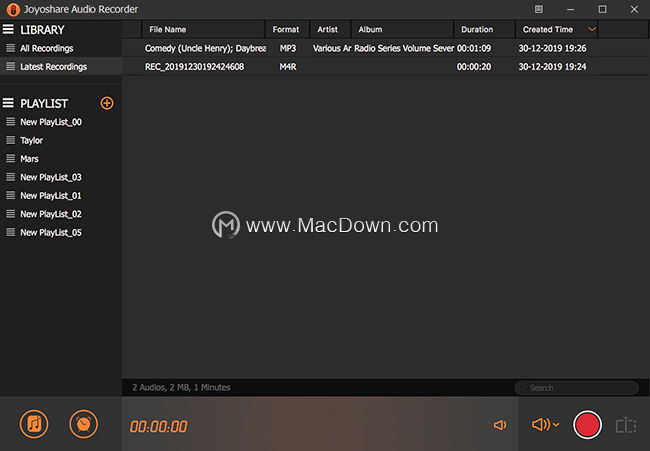Sort by Format column header
650x451 pixels.
click(287, 29)
